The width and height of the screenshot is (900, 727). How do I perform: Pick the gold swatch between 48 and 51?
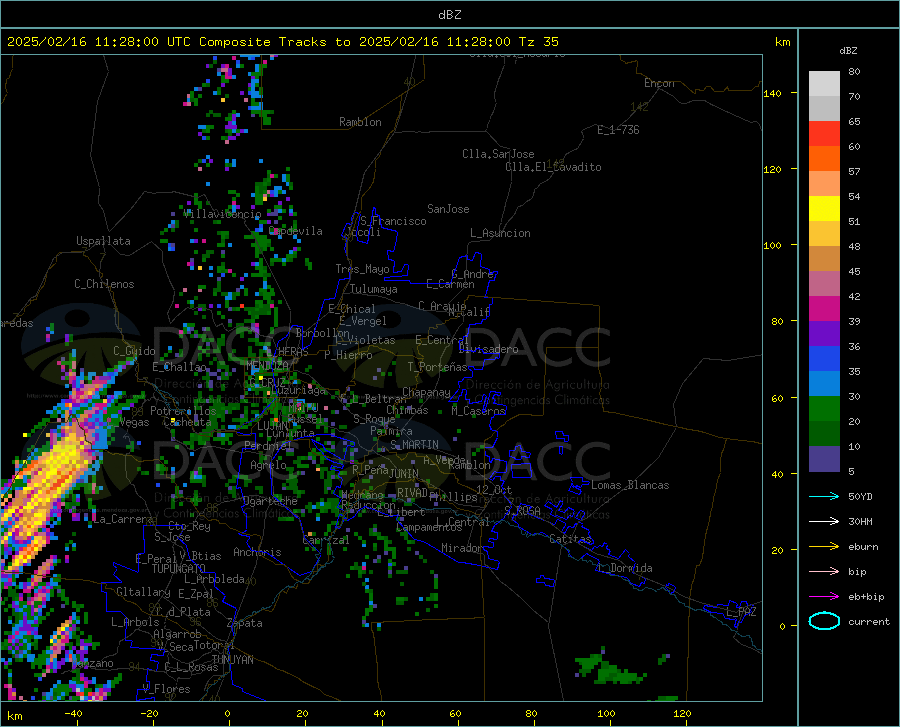(824, 234)
